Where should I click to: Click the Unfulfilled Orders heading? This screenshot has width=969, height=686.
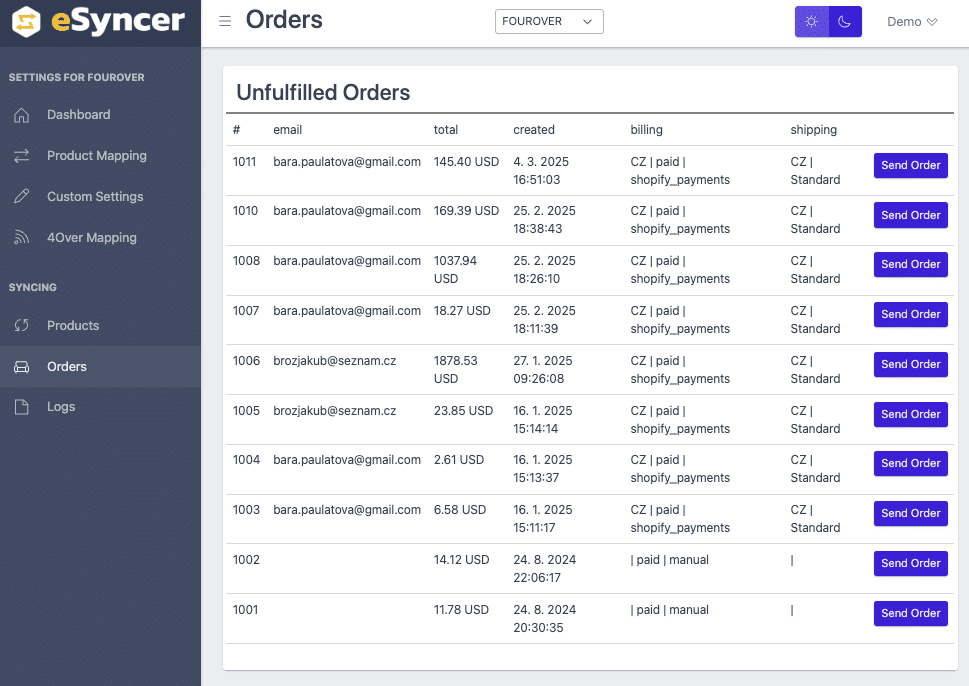point(323,93)
